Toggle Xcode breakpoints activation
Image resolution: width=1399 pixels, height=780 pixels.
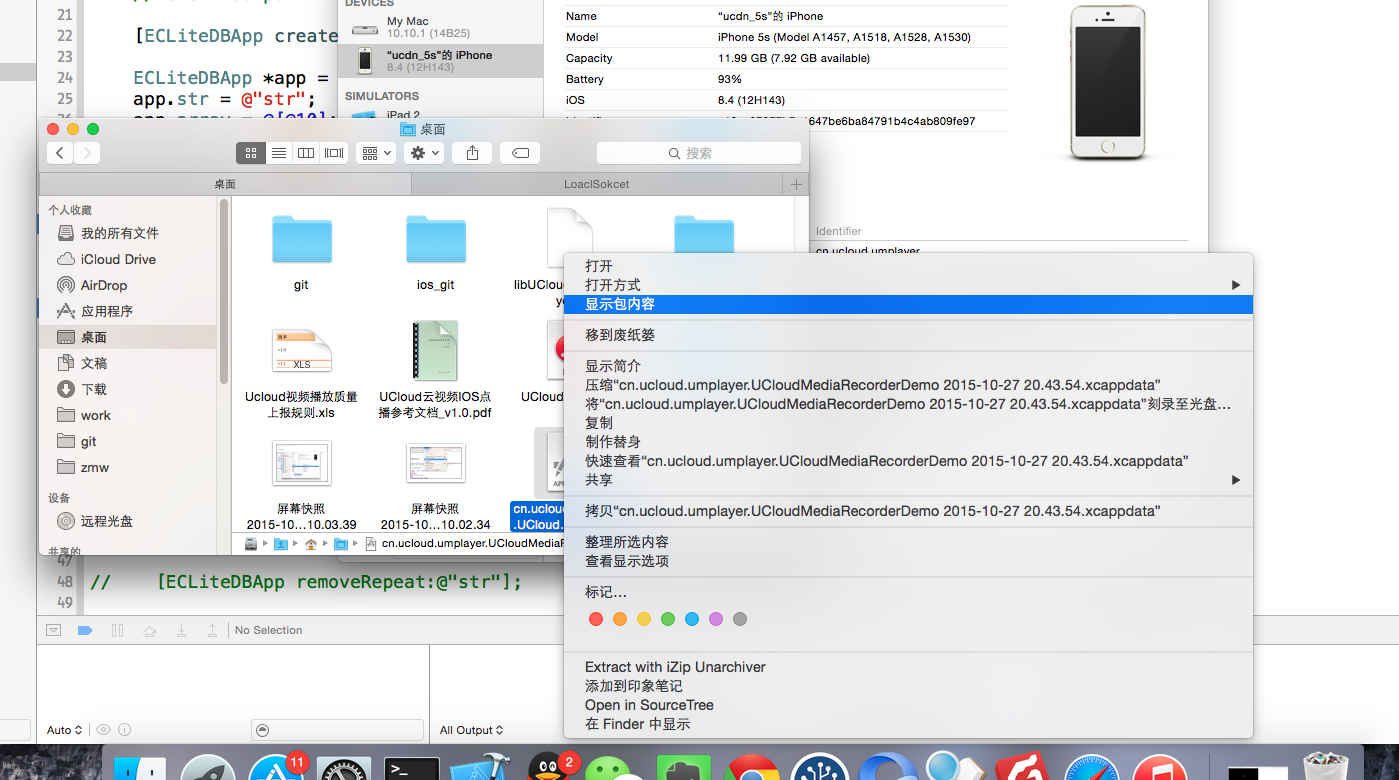[x=85, y=630]
